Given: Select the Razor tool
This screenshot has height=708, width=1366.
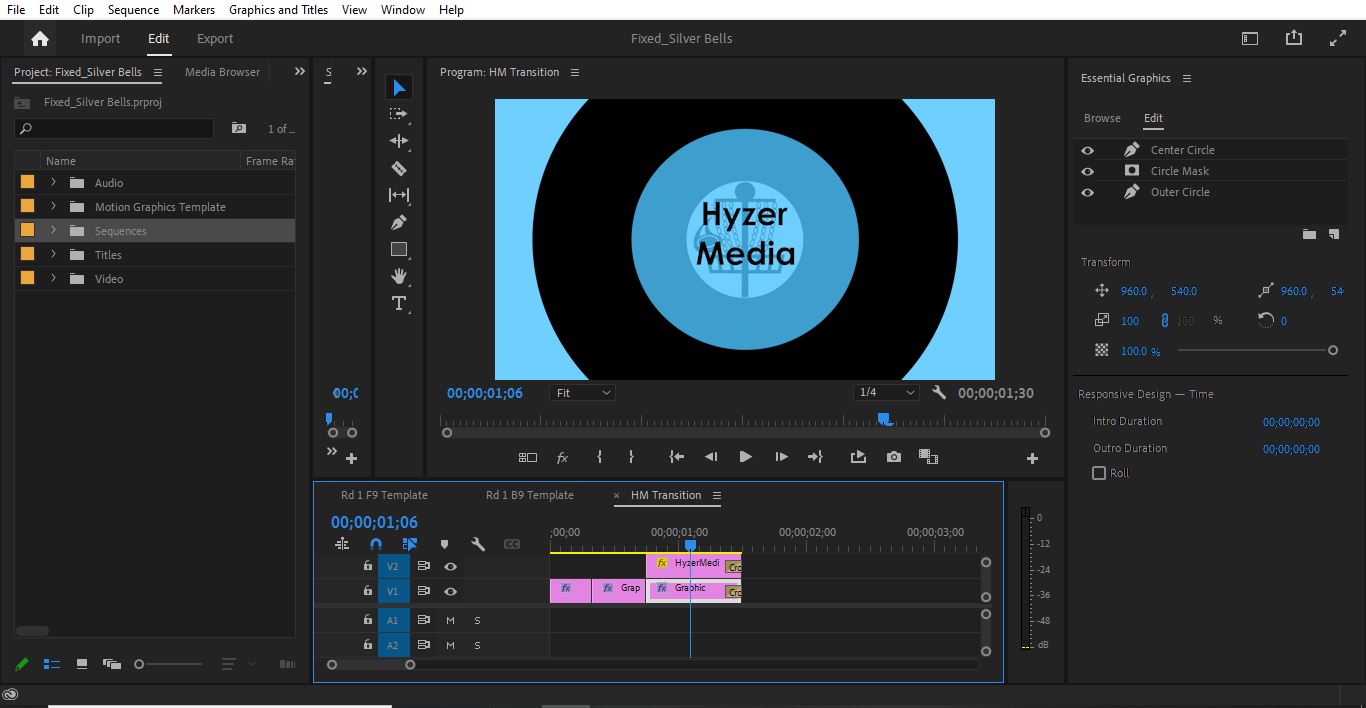Looking at the screenshot, I should pyautogui.click(x=399, y=168).
